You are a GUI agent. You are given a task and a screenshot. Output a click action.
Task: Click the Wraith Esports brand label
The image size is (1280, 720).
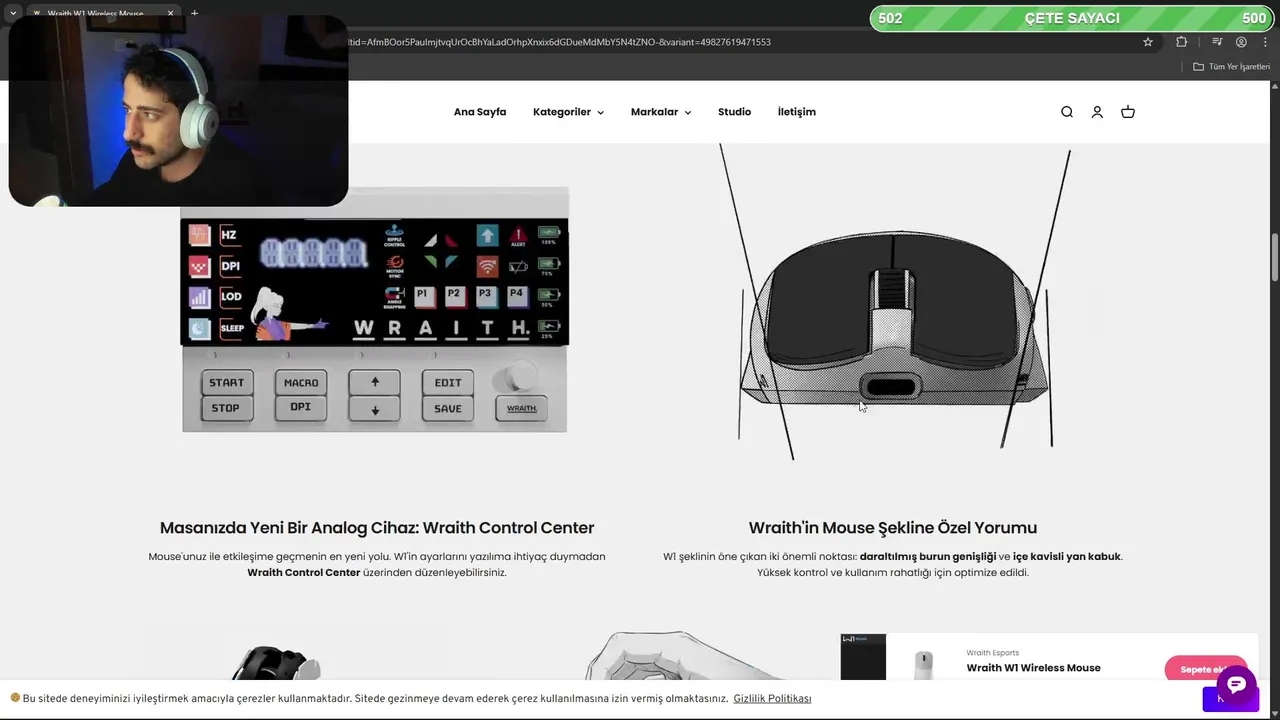992,653
